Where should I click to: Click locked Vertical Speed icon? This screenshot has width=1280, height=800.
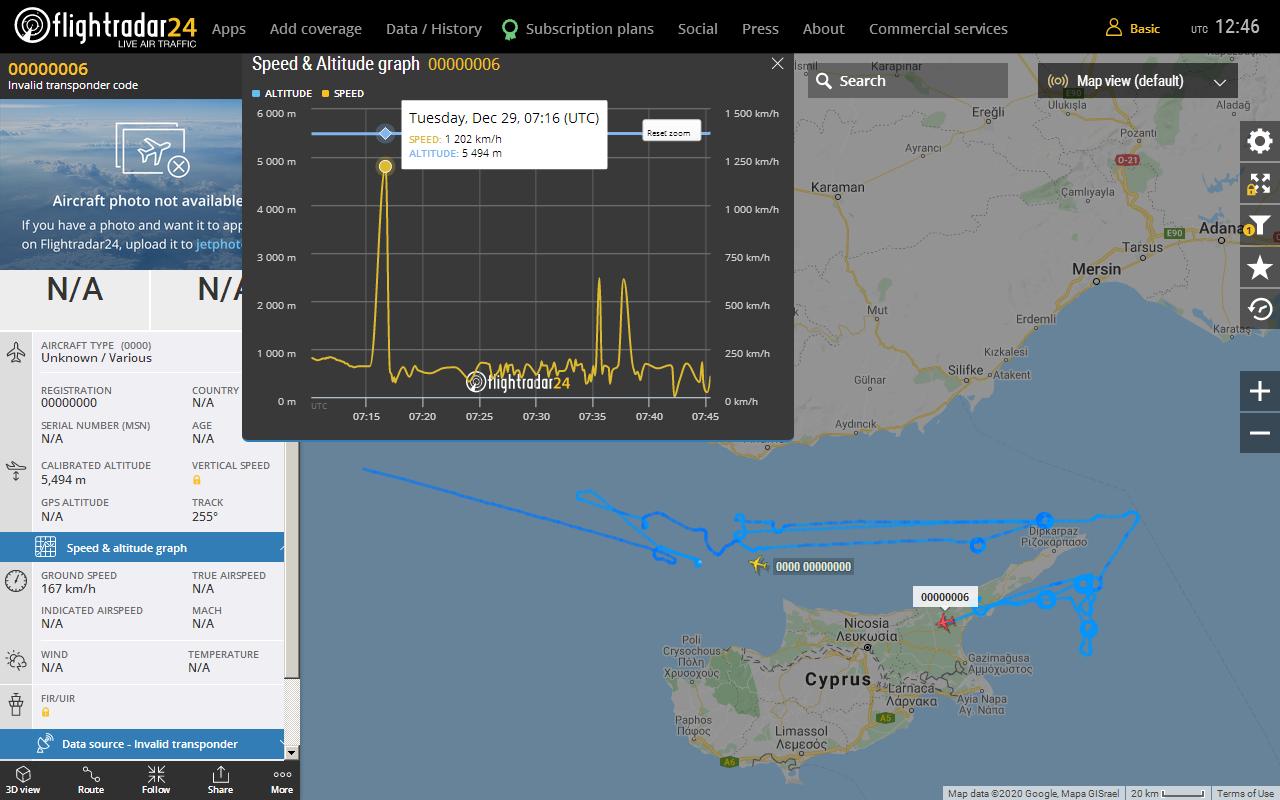tap(197, 480)
